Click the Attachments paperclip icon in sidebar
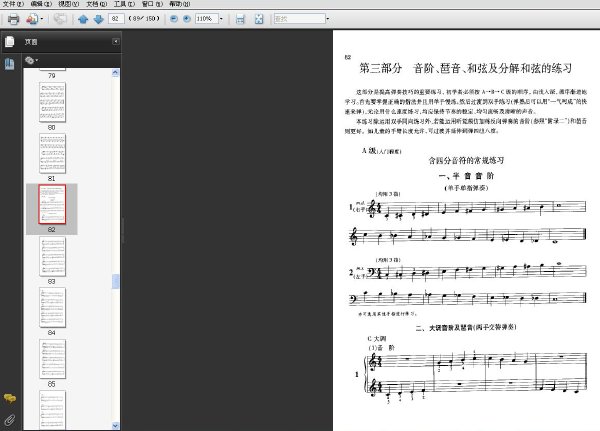 tap(10, 420)
